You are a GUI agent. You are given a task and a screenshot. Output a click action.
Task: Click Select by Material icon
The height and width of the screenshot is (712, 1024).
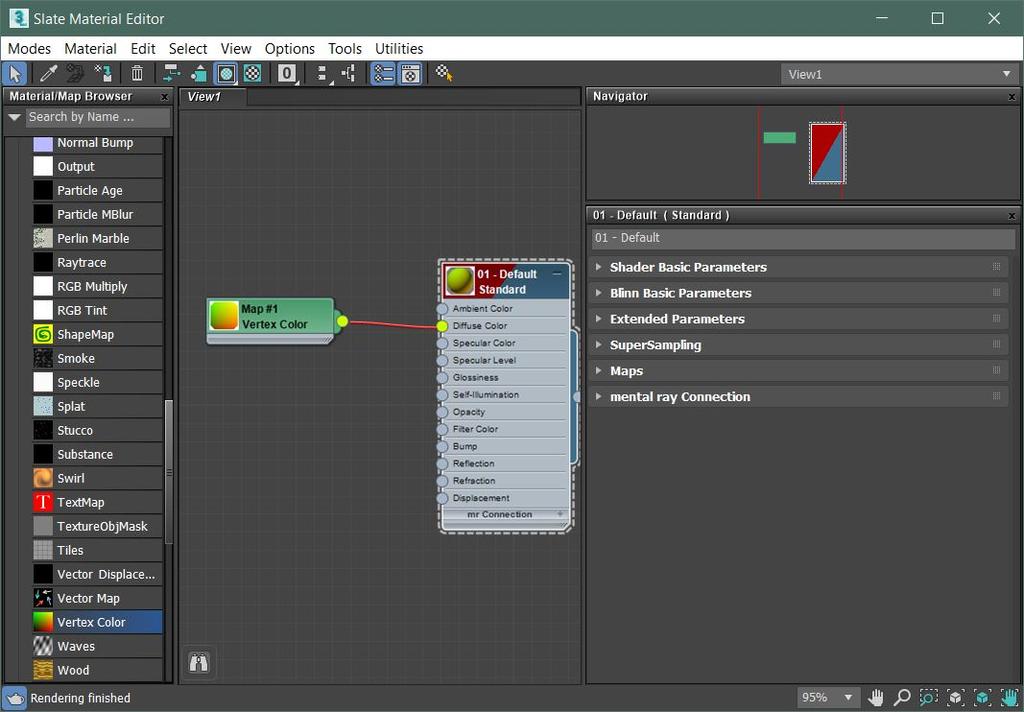(x=444, y=74)
